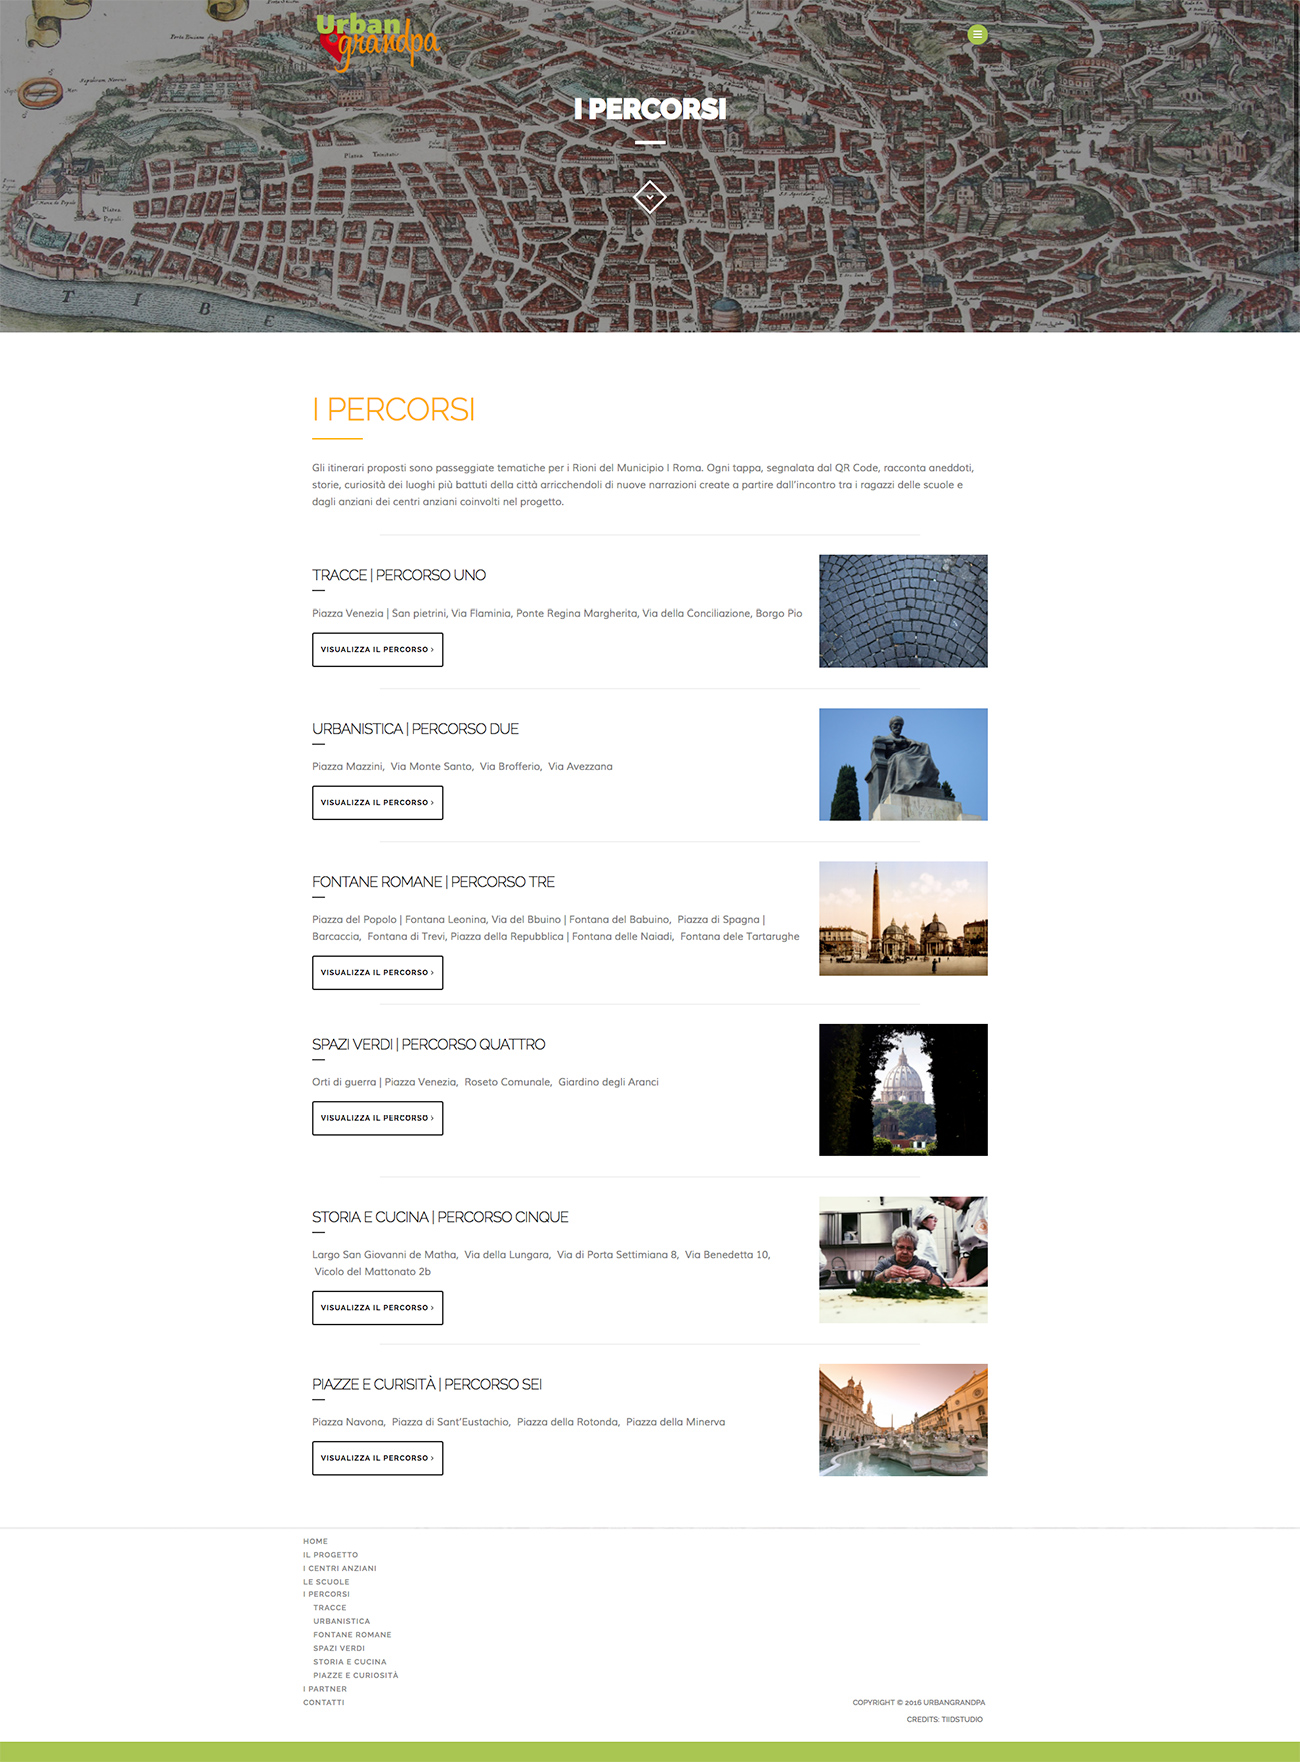The width and height of the screenshot is (1300, 1762).
Task: Click the Urban Grandpa logo
Action: pyautogui.click(x=377, y=43)
